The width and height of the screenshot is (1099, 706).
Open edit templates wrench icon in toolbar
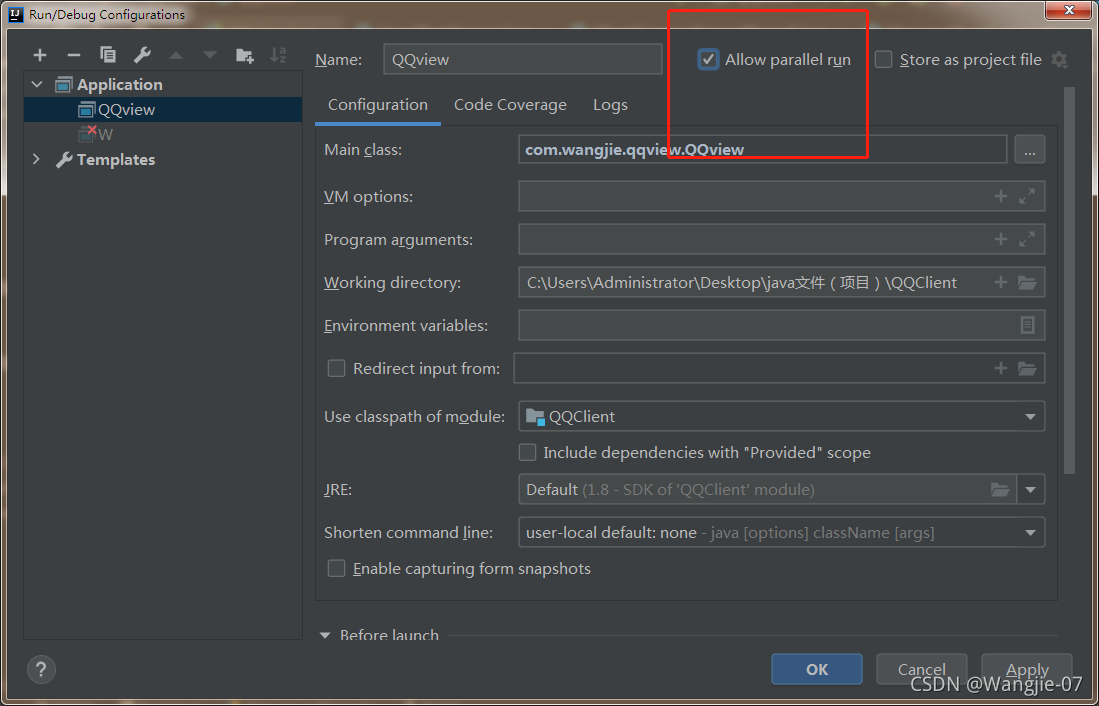tap(142, 55)
